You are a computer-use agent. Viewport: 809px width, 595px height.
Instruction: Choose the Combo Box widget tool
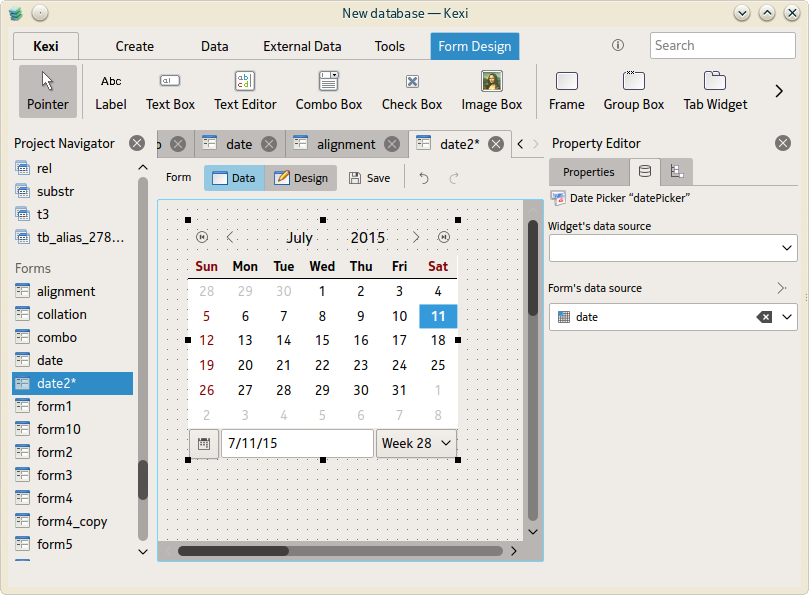[x=329, y=91]
